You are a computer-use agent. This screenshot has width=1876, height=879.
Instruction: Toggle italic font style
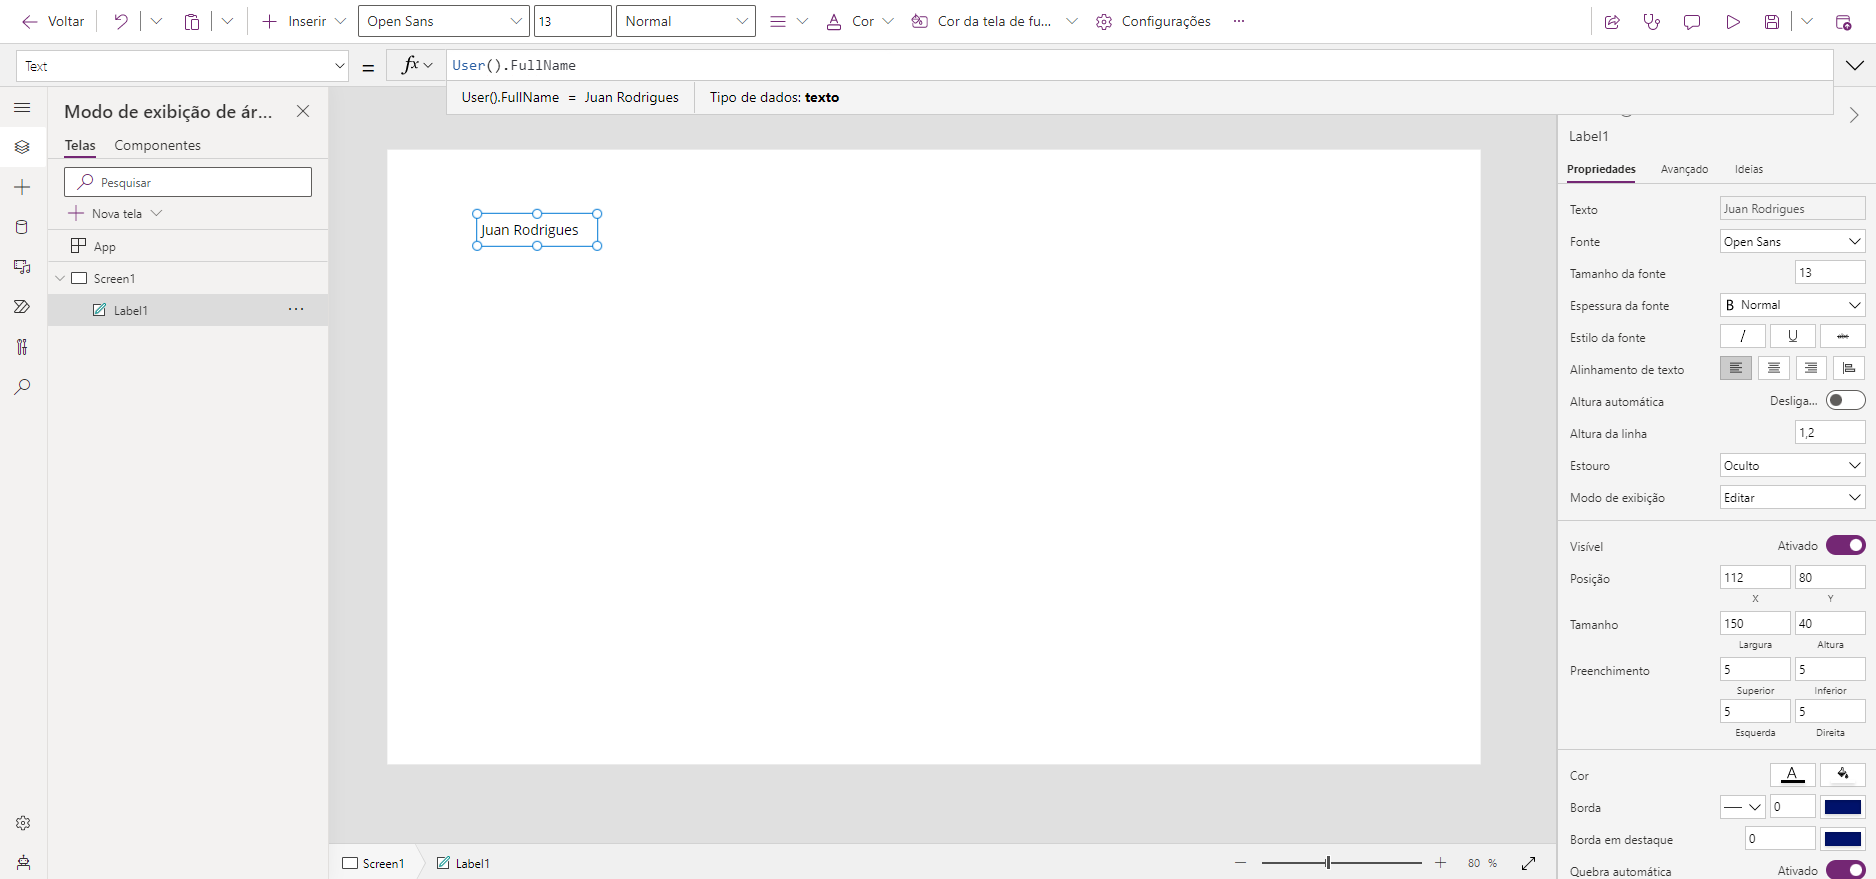point(1743,336)
